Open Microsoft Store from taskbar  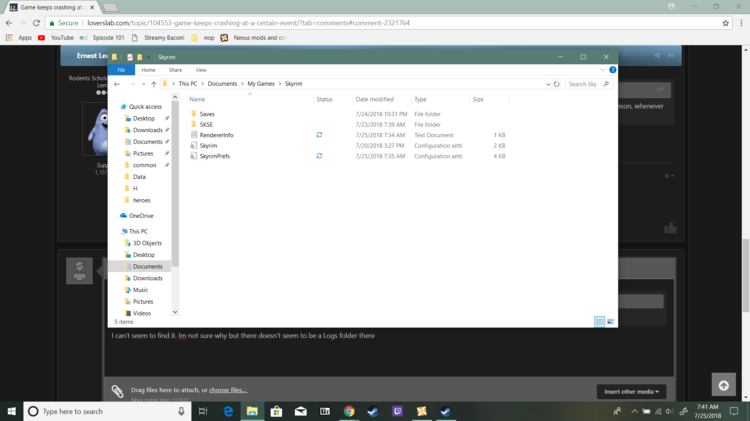[276, 411]
